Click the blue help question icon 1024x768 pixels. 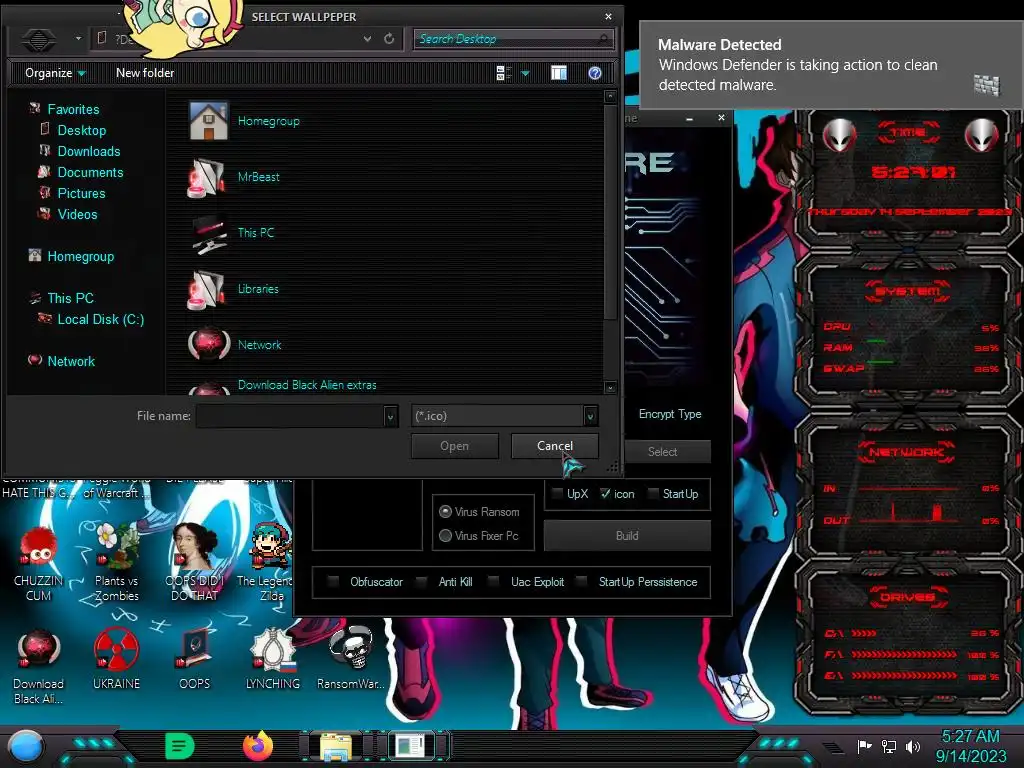594,73
